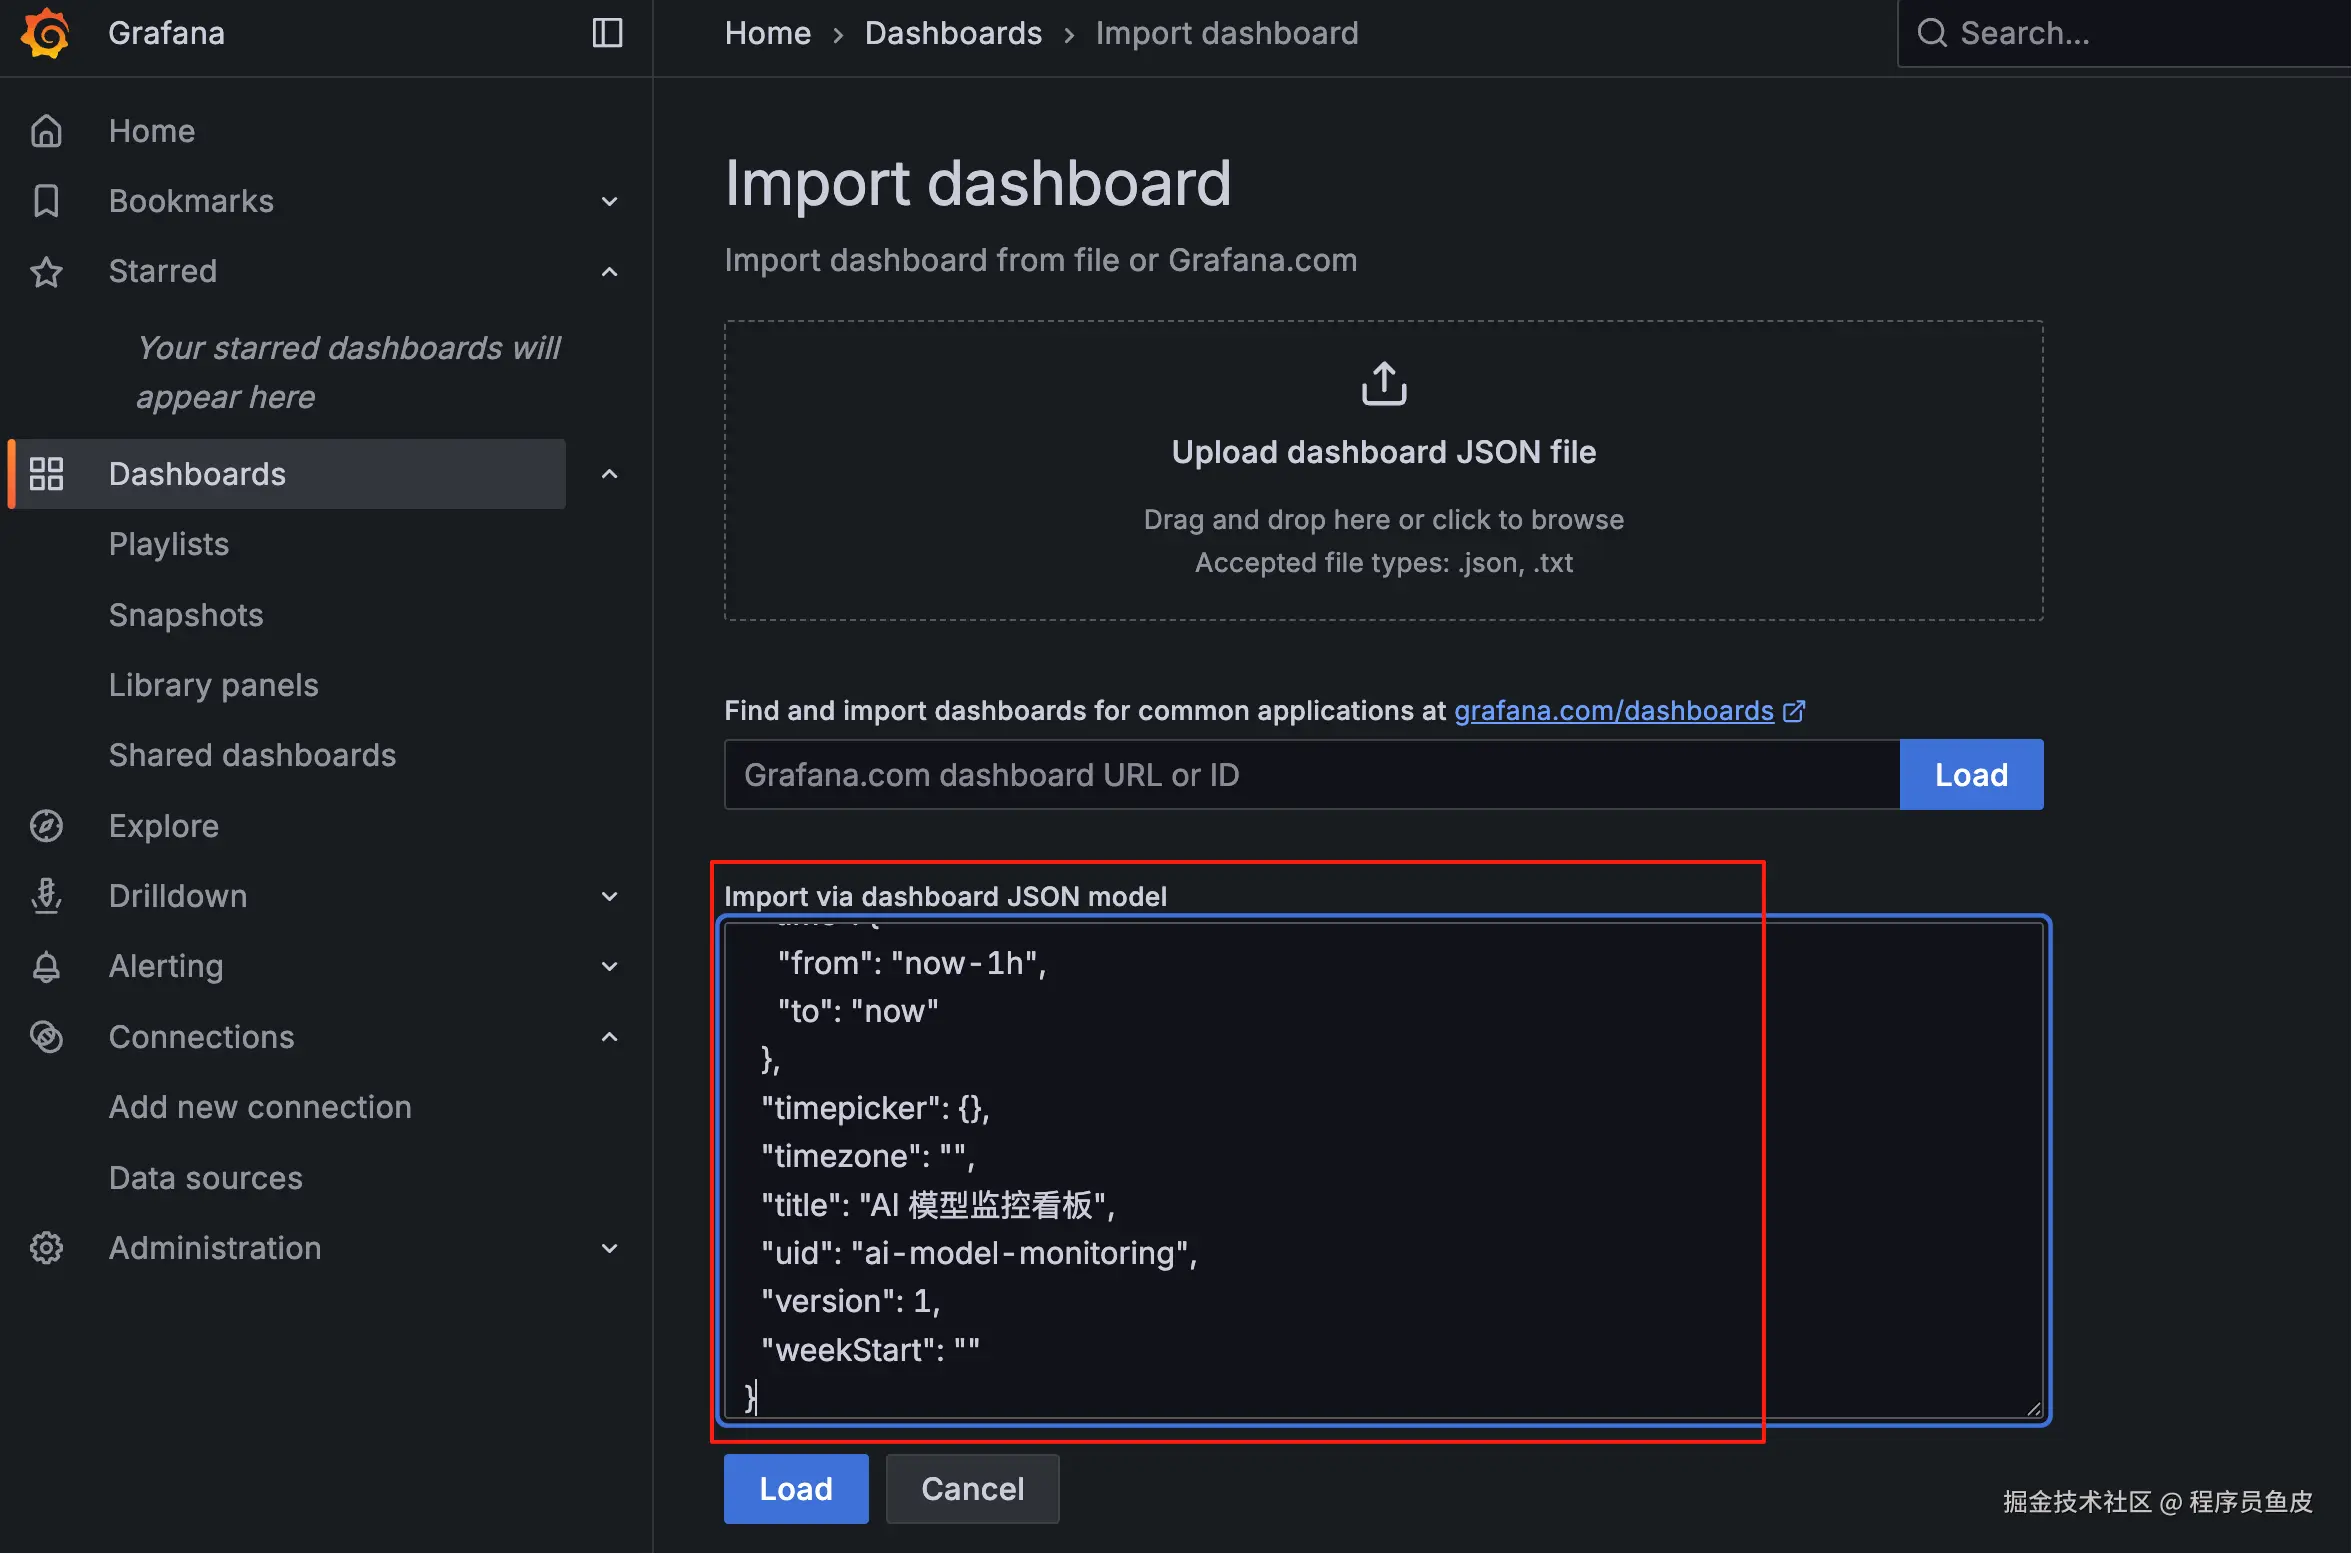Click the Bookmarks icon in sidebar
The image size is (2352, 1554).
pyautogui.click(x=46, y=201)
